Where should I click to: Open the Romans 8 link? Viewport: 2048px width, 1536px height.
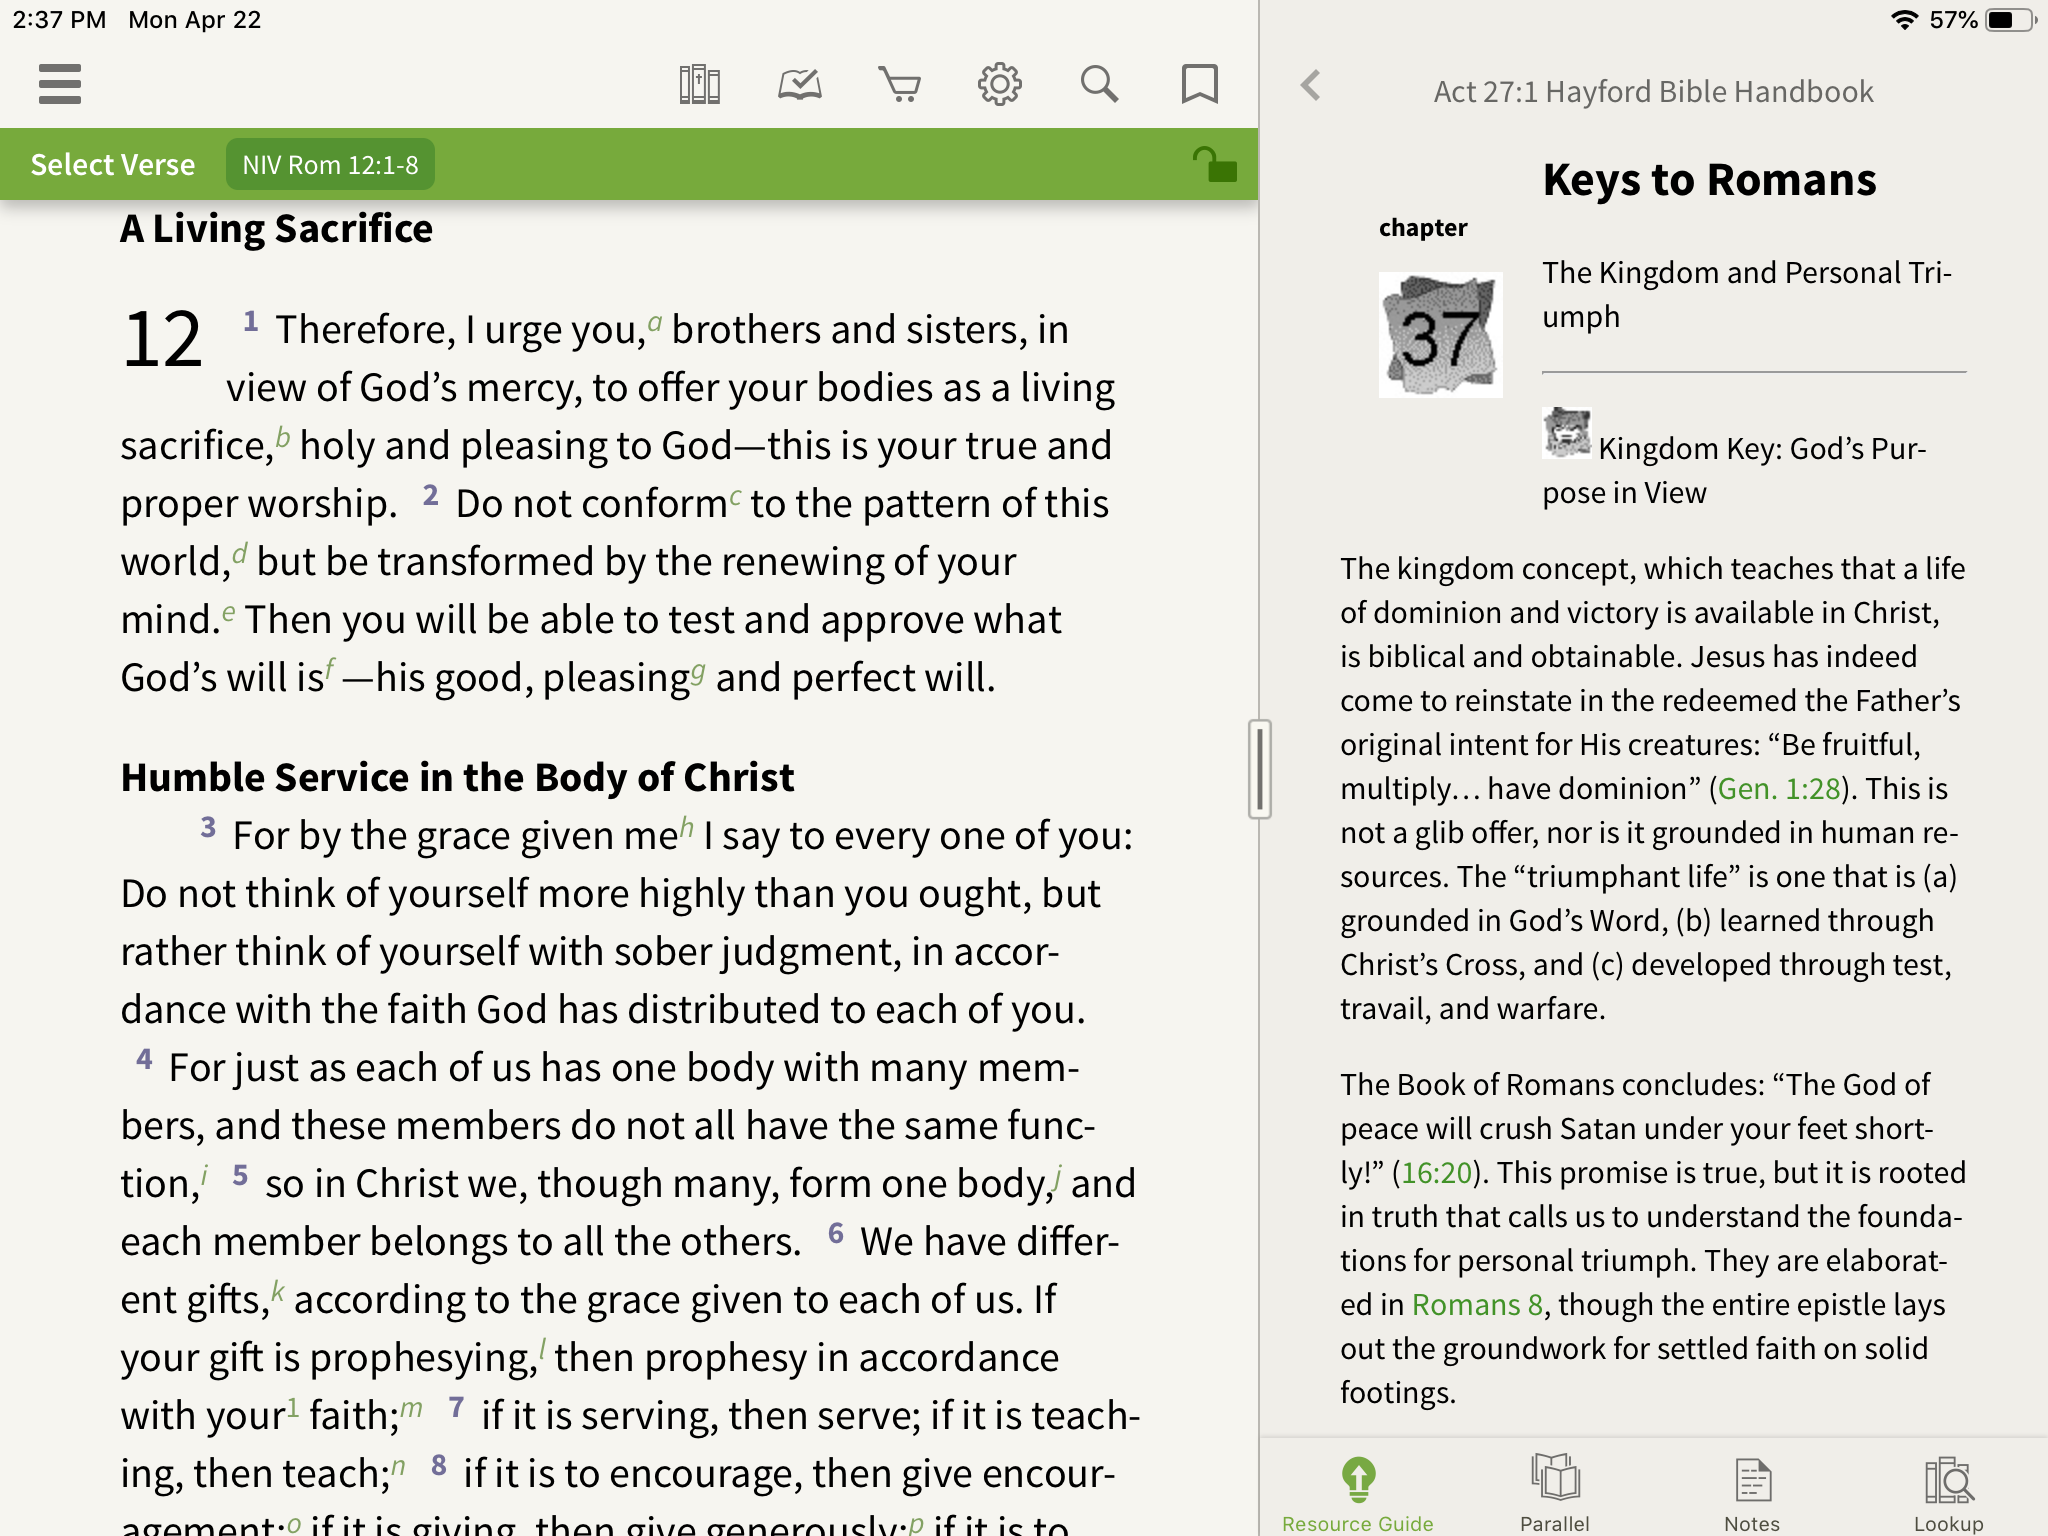click(1477, 1305)
